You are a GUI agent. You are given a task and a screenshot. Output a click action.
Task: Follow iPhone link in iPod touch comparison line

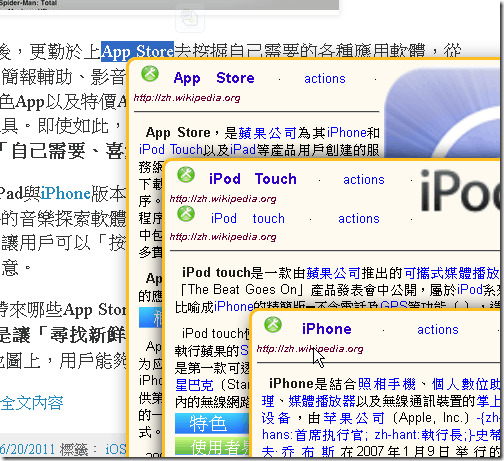coord(234,306)
